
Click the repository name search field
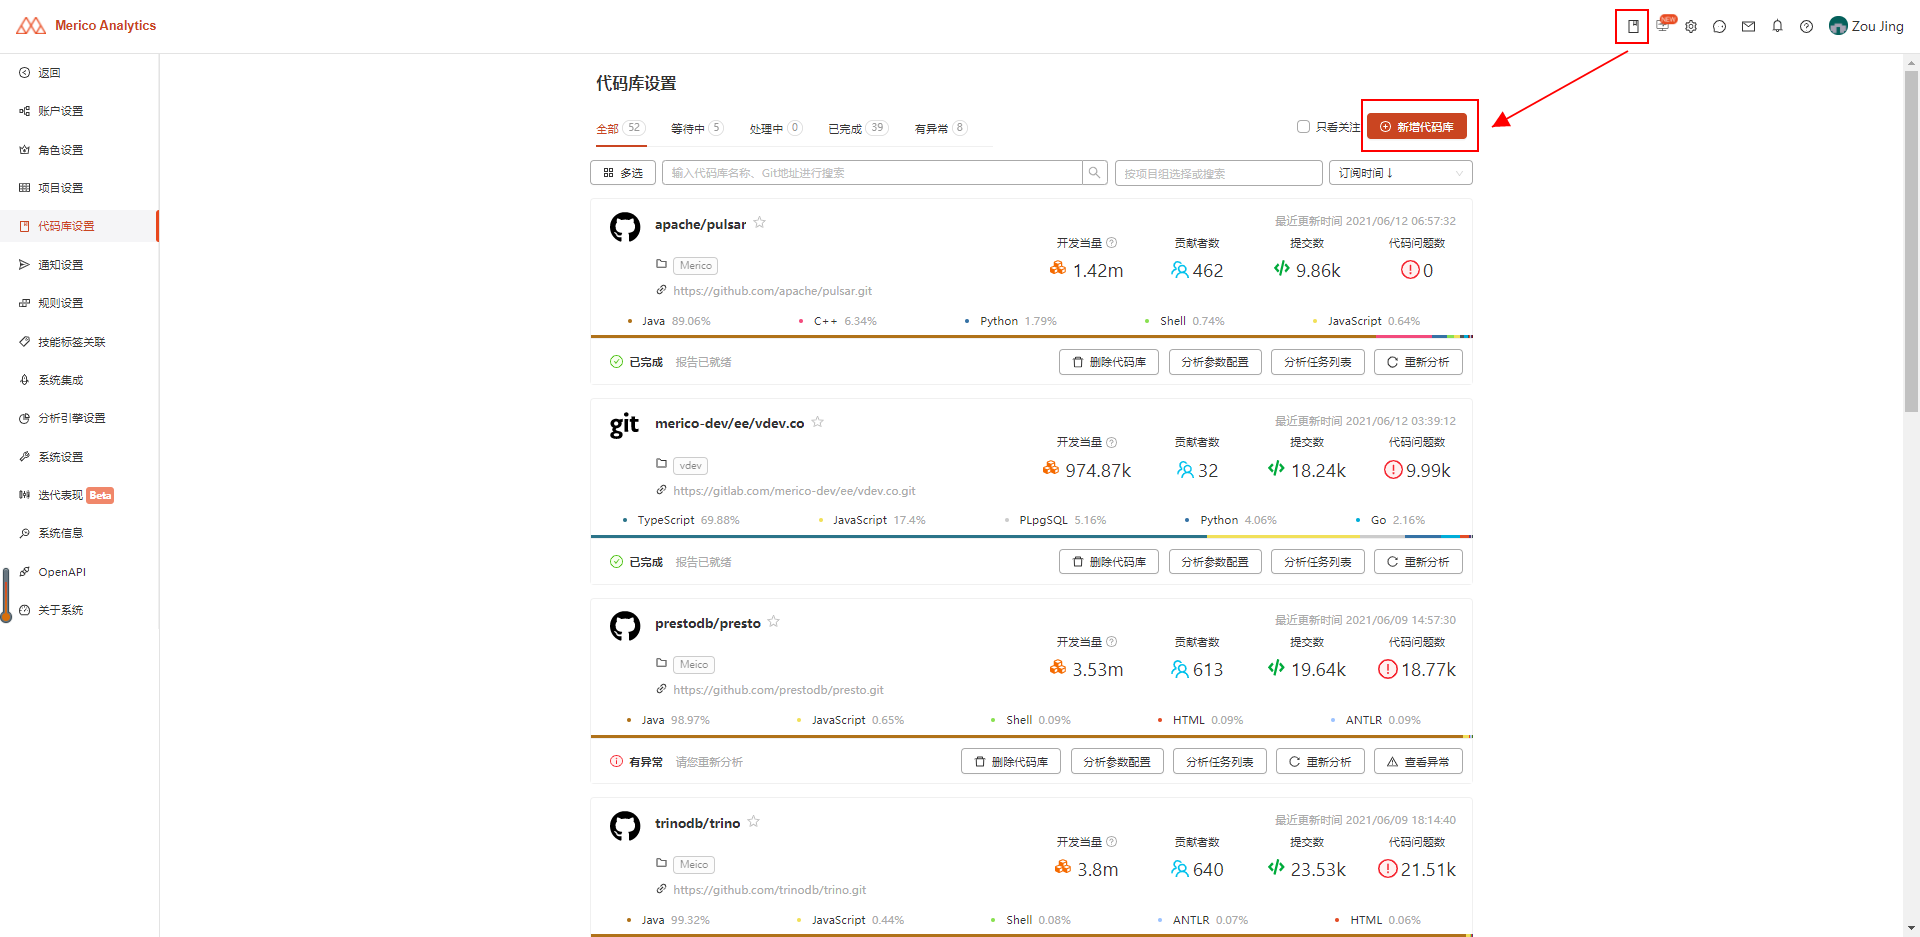pos(872,173)
